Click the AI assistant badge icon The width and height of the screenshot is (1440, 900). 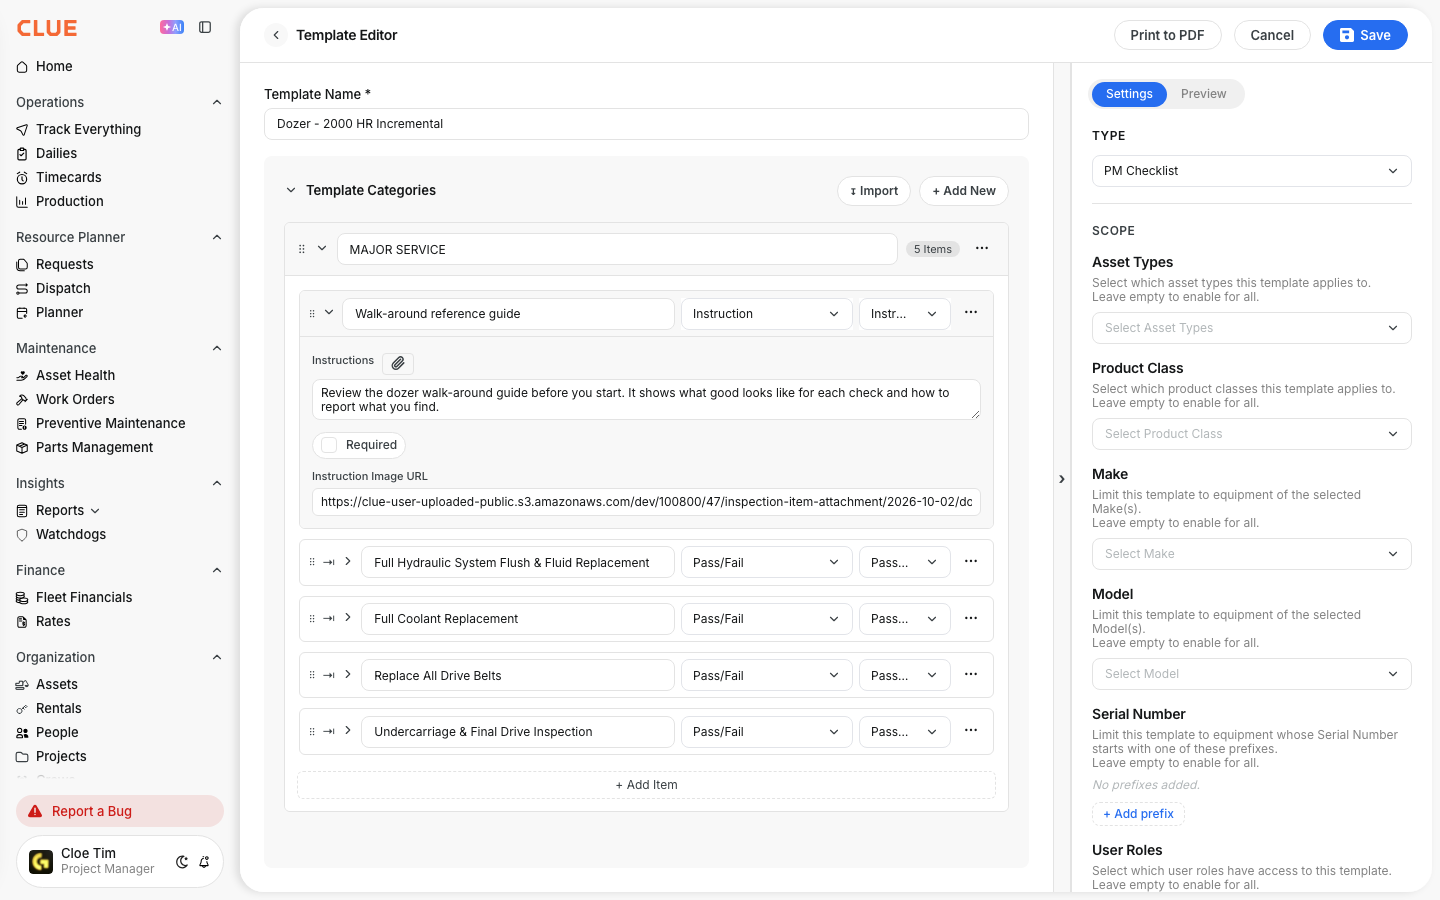point(172,28)
